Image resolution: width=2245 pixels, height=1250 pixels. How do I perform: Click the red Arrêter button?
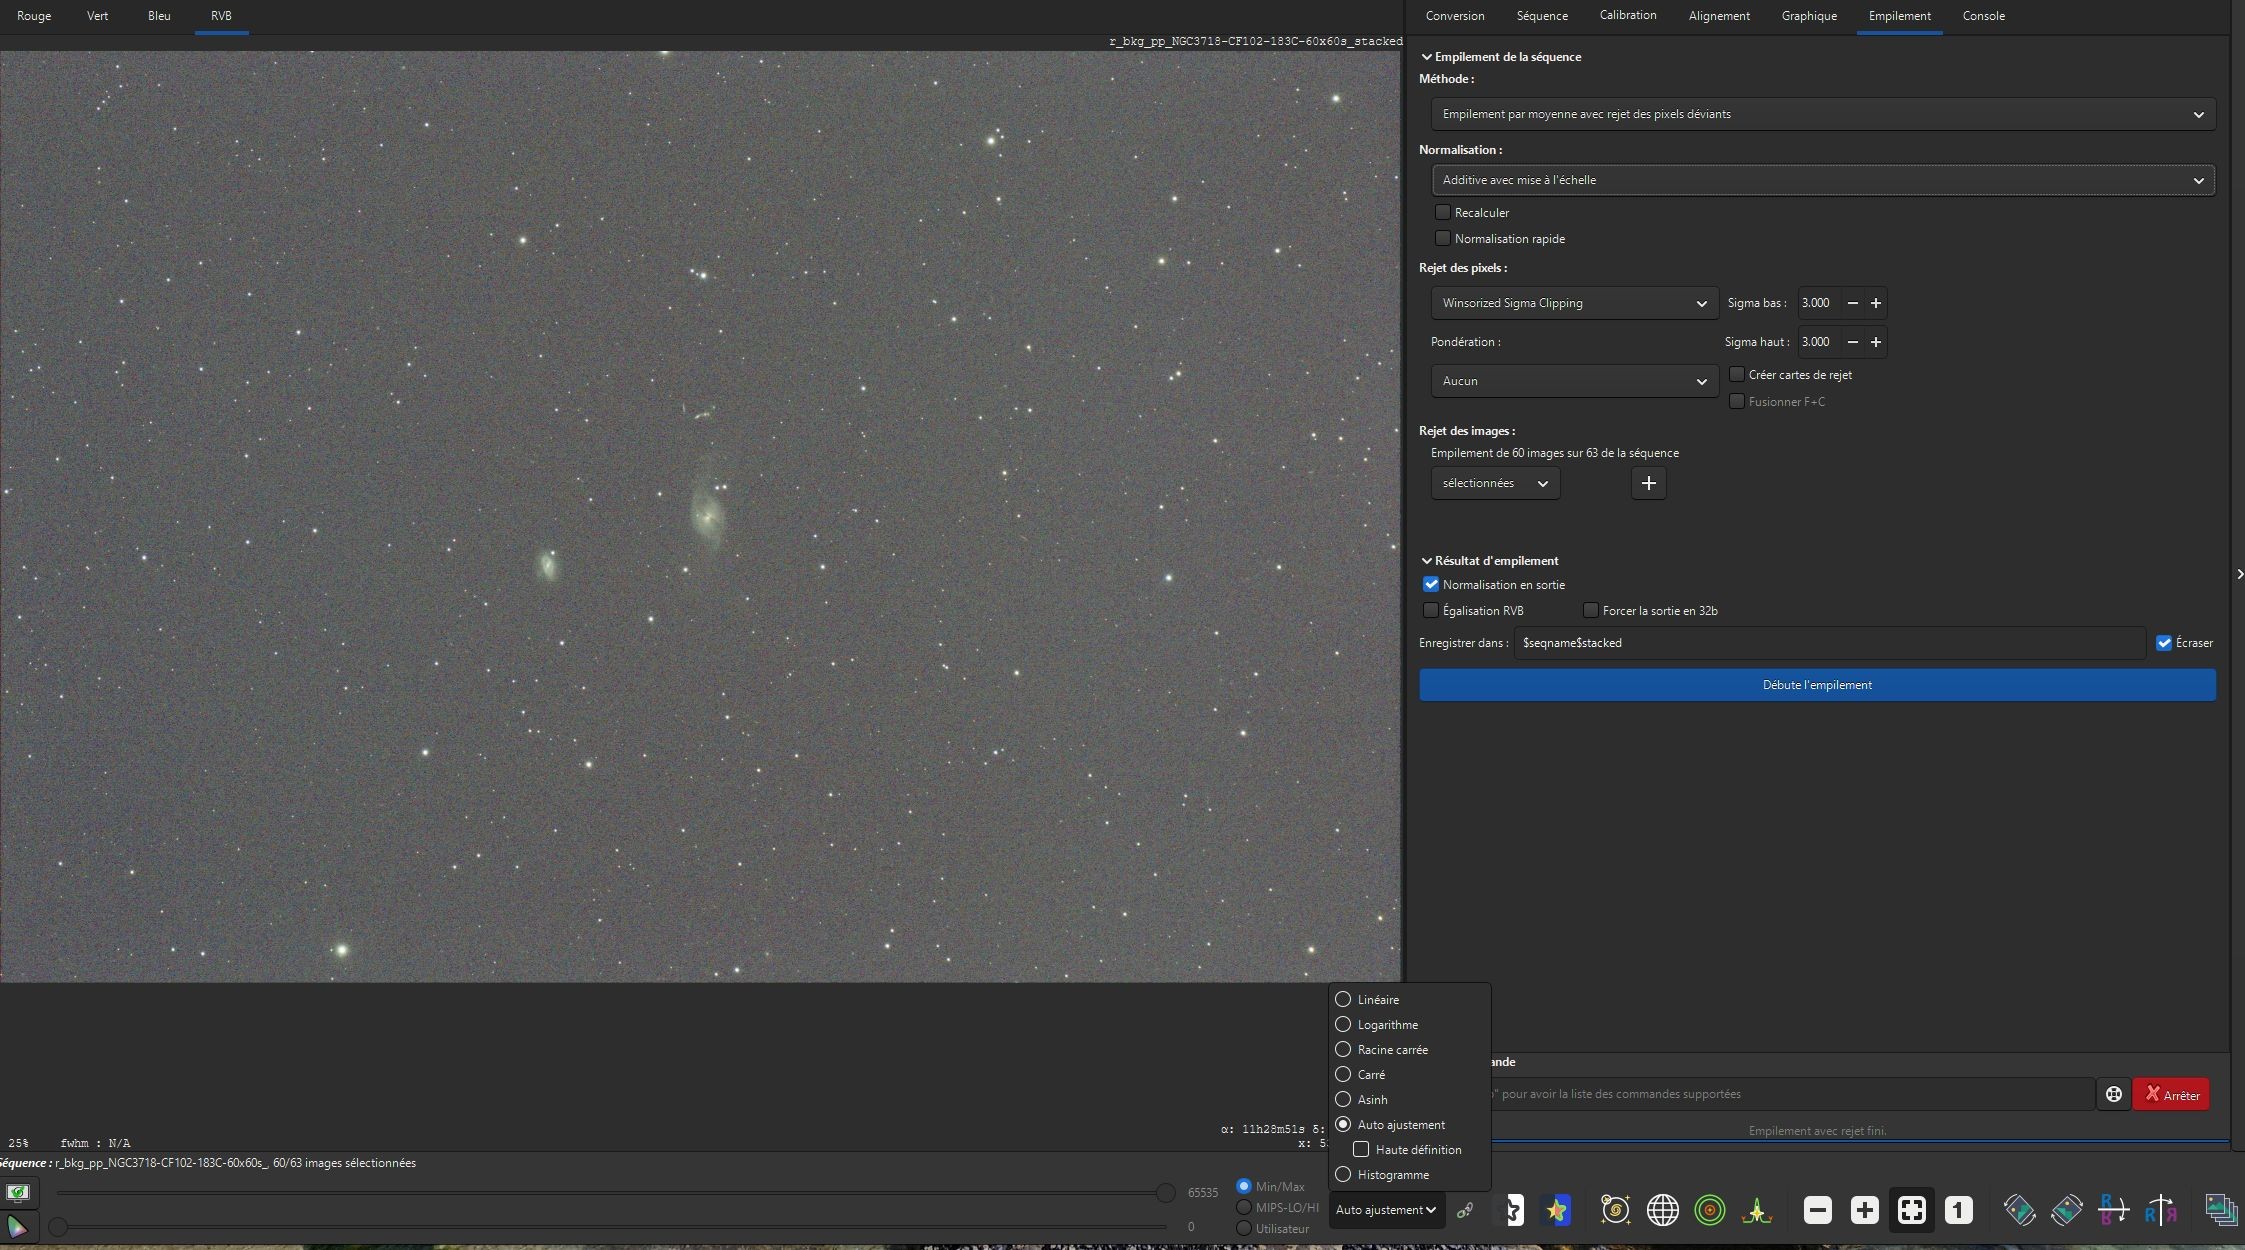pos(2171,1094)
